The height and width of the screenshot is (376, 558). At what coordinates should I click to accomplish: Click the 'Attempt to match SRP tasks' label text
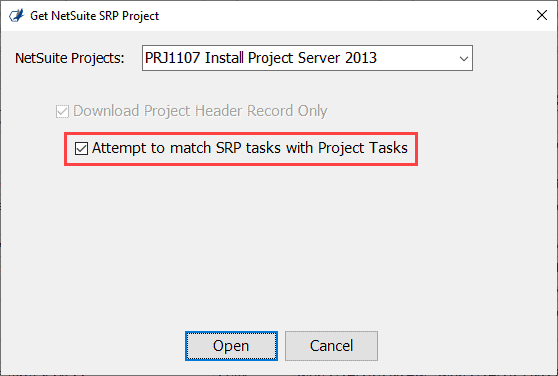pos(249,148)
